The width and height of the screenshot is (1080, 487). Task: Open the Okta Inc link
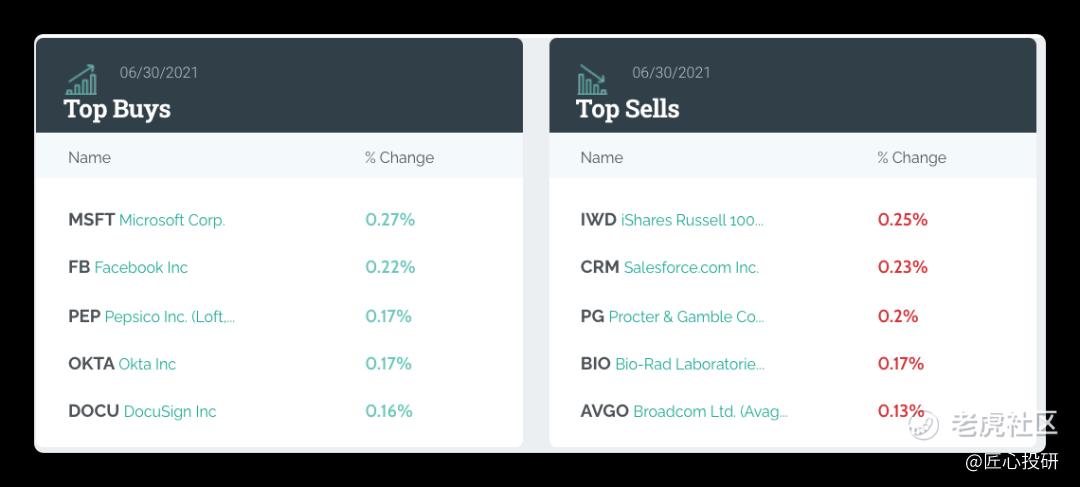[x=147, y=364]
